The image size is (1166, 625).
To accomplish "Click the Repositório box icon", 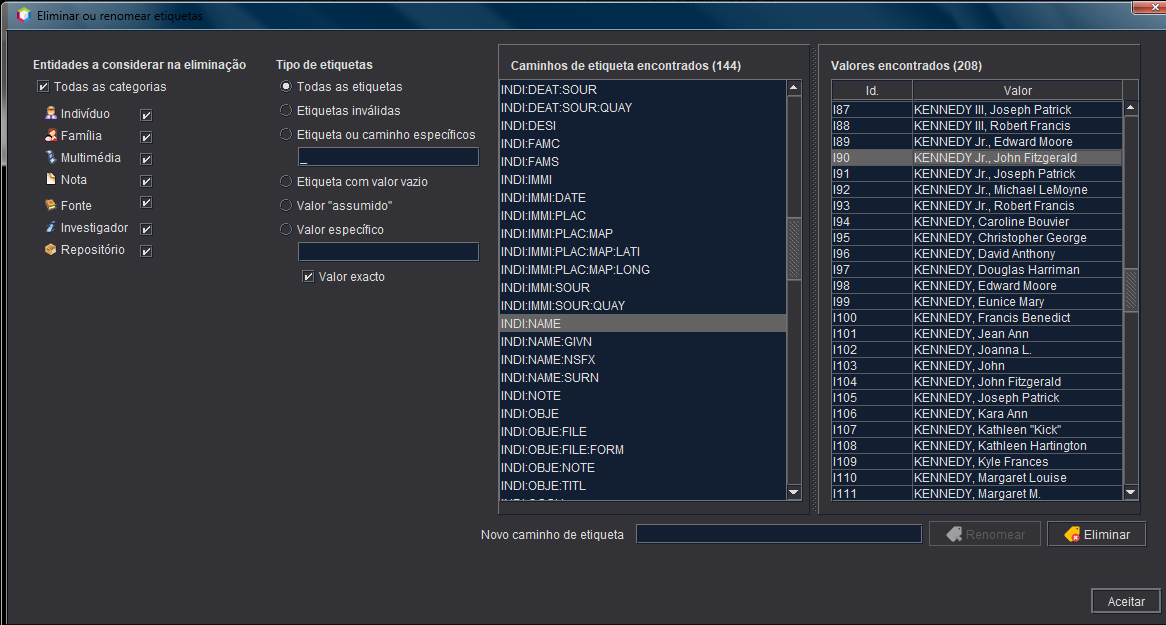I will point(51,250).
